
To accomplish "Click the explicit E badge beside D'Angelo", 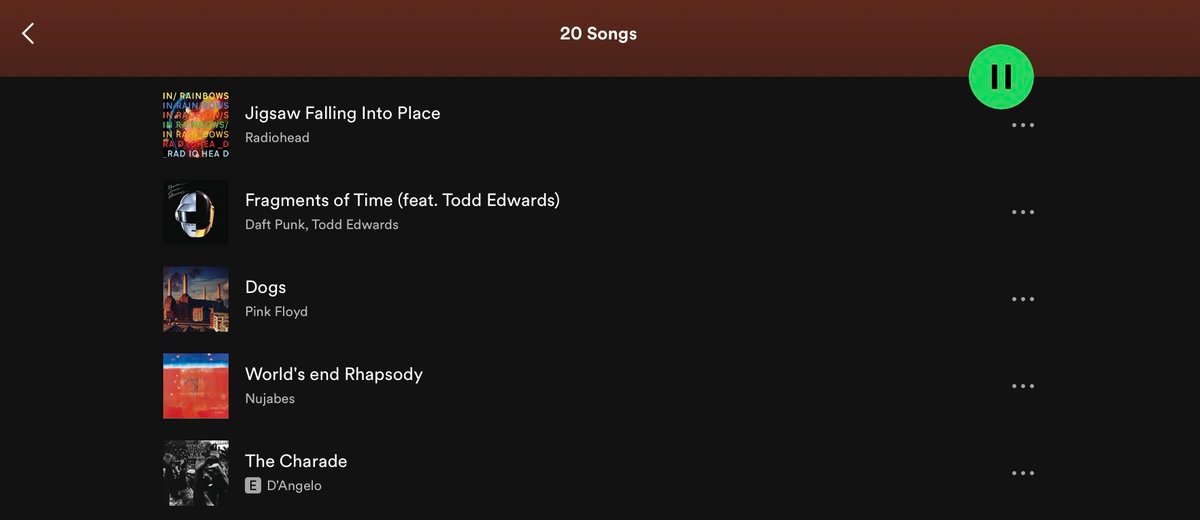I will tap(253, 486).
